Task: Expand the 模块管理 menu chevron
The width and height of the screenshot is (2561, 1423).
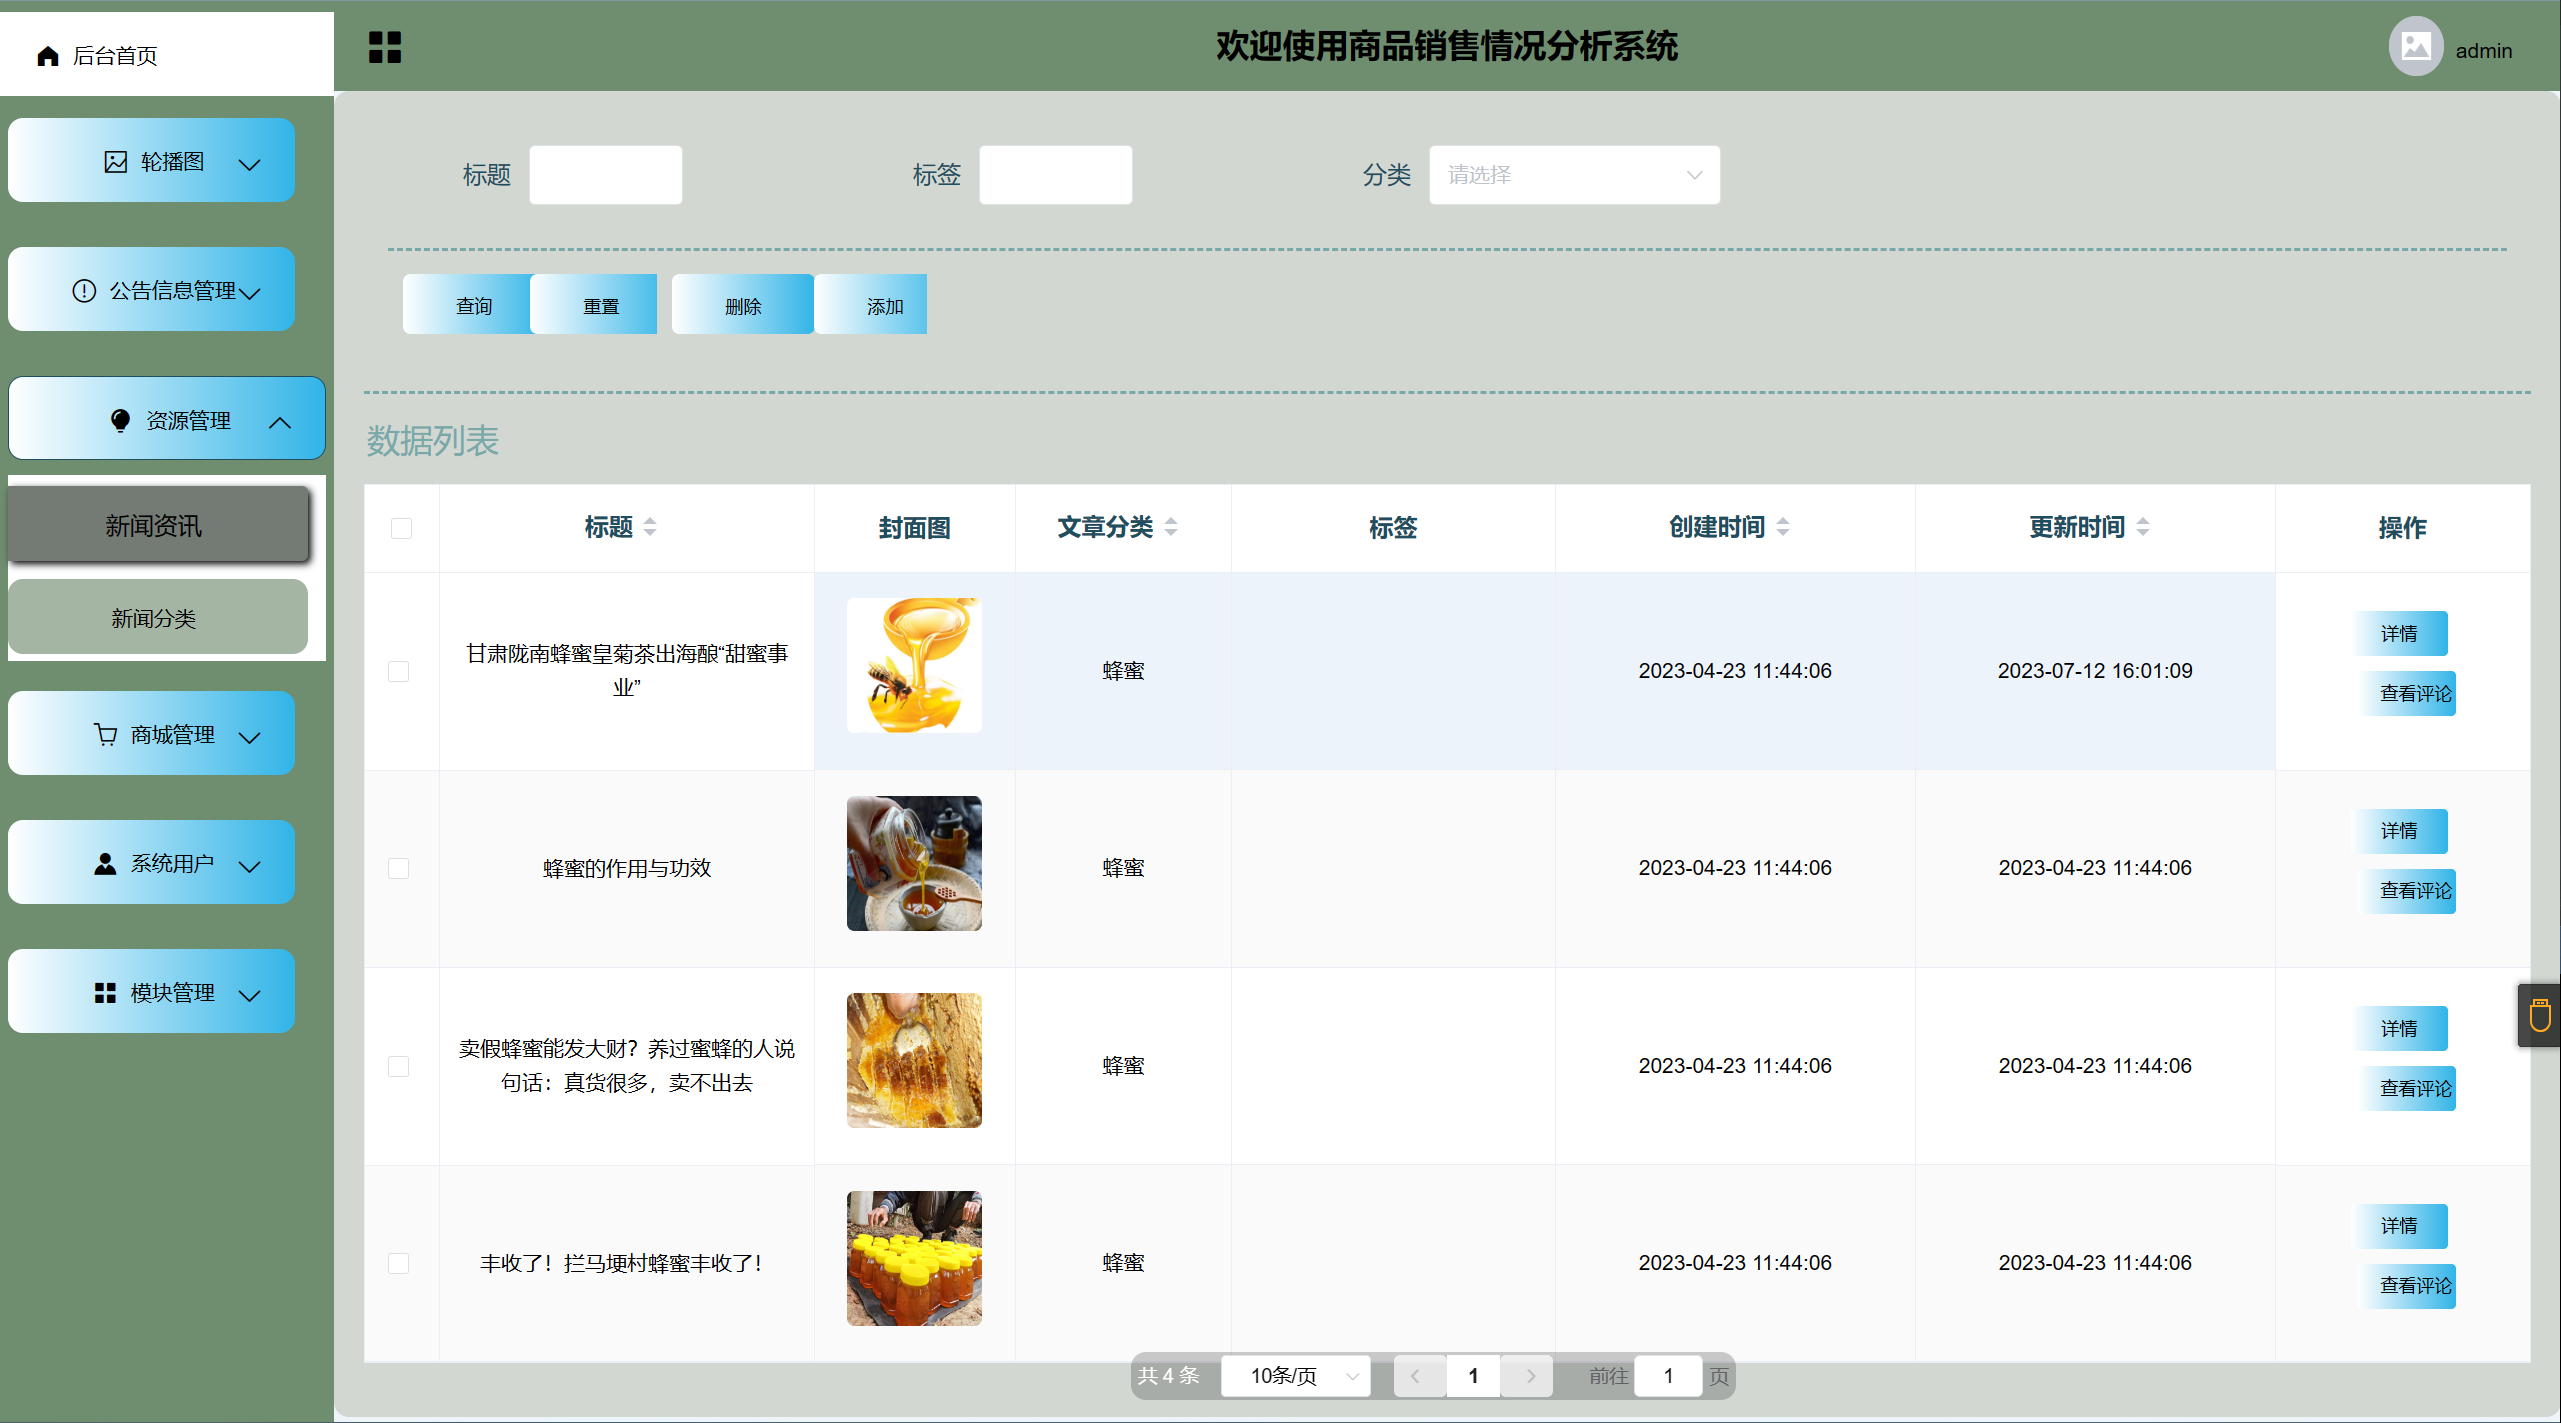Action: [x=250, y=995]
